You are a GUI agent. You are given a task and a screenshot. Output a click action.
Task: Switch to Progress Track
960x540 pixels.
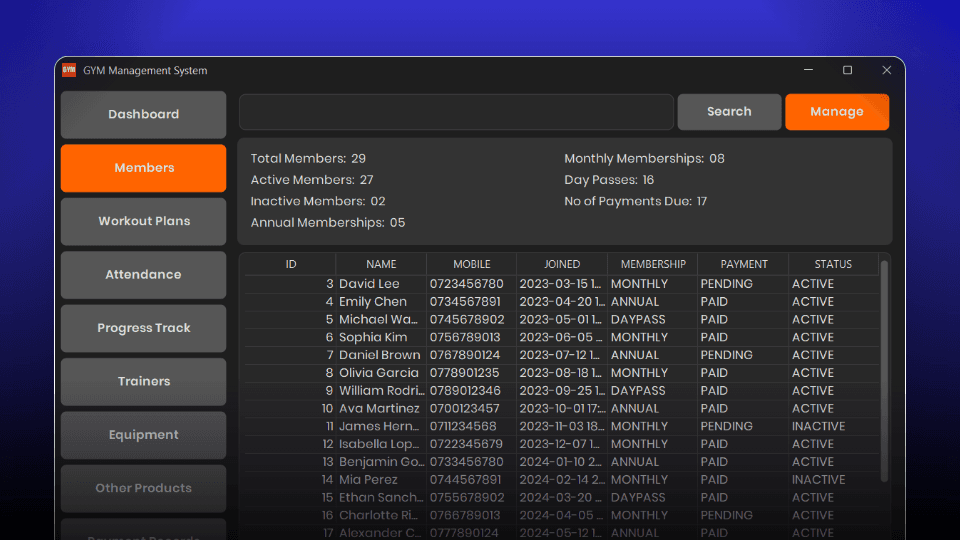[x=143, y=328]
